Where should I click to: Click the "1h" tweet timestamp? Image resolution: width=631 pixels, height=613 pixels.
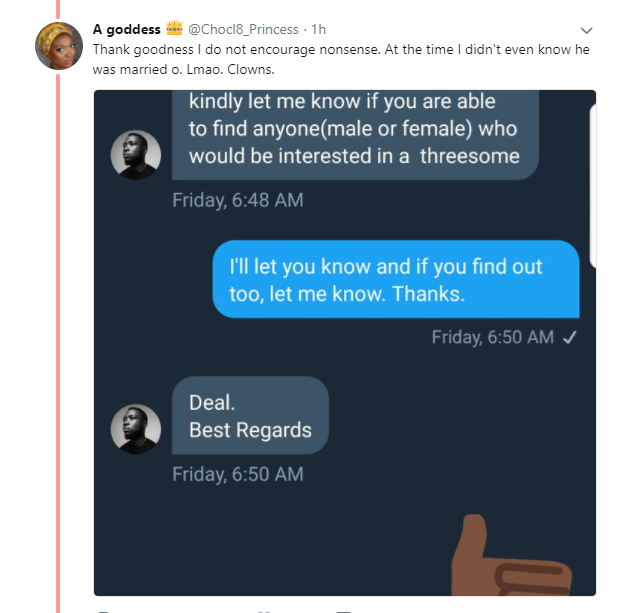pyautogui.click(x=320, y=29)
